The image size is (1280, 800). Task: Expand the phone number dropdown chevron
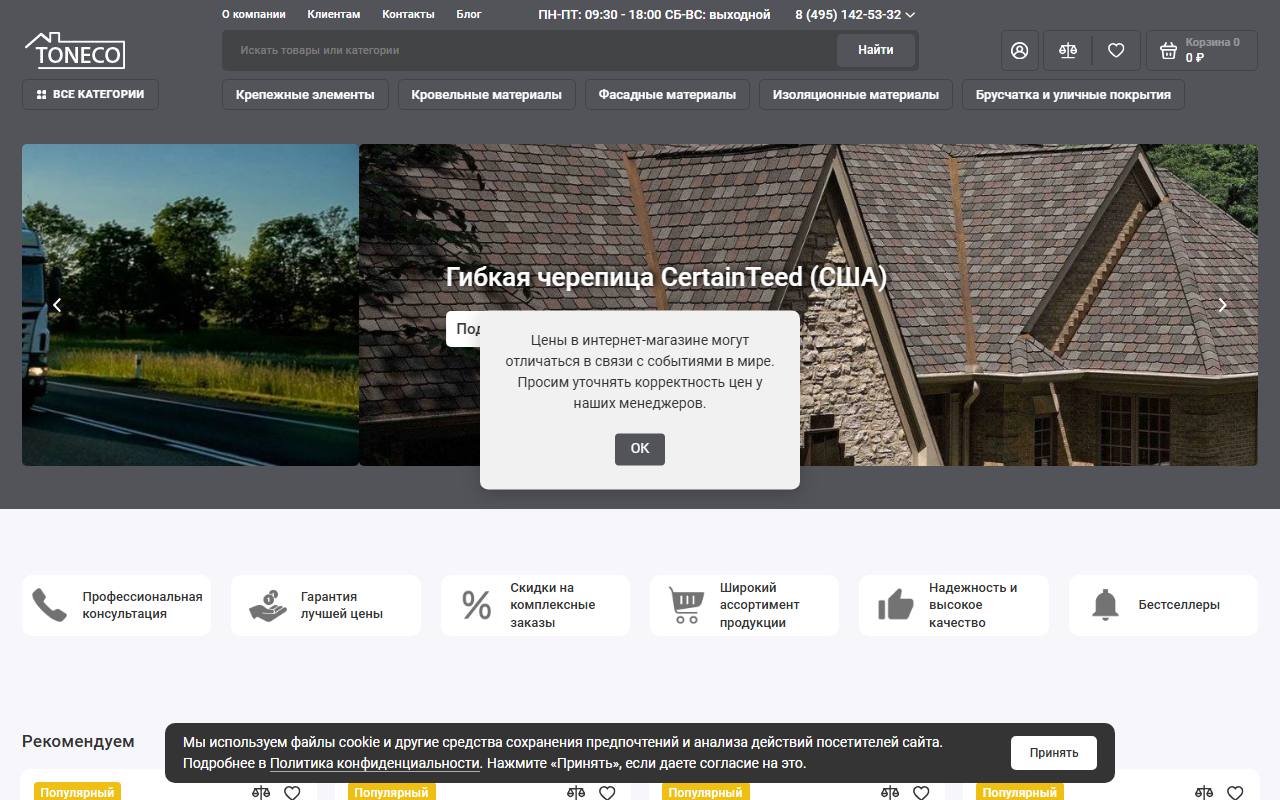tap(910, 15)
